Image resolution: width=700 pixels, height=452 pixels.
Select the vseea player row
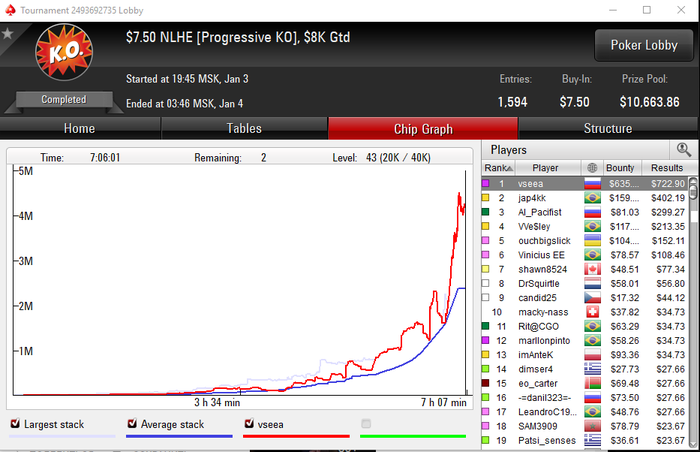coord(585,184)
